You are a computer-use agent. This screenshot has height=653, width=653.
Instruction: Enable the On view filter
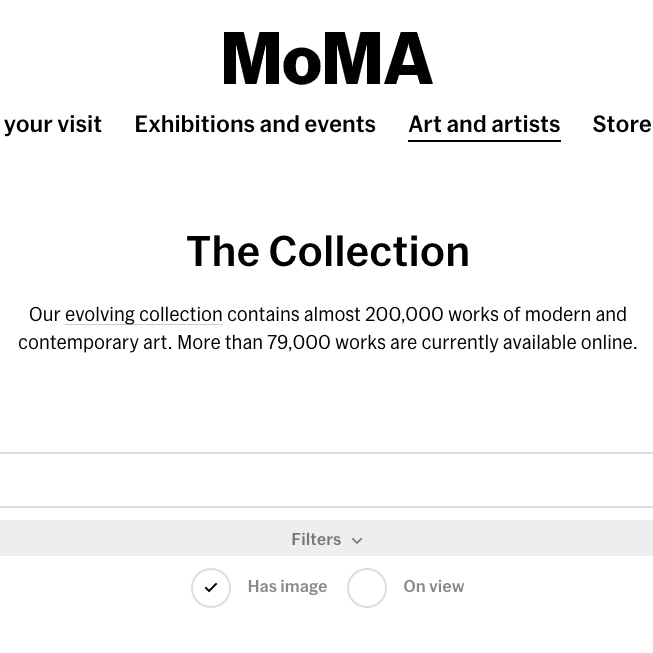(x=367, y=587)
